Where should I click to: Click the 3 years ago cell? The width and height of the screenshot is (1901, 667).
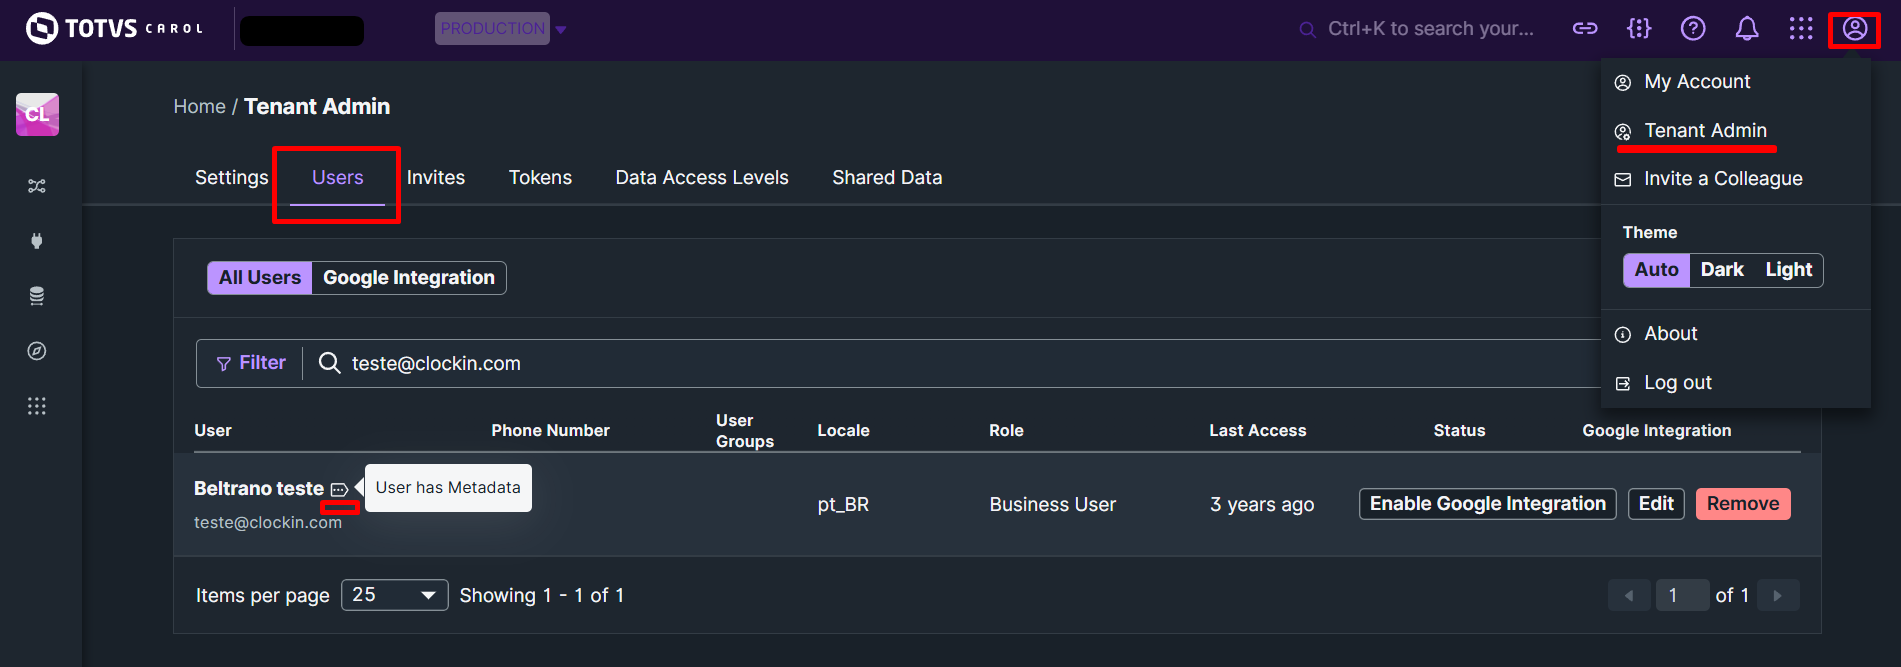(x=1262, y=505)
